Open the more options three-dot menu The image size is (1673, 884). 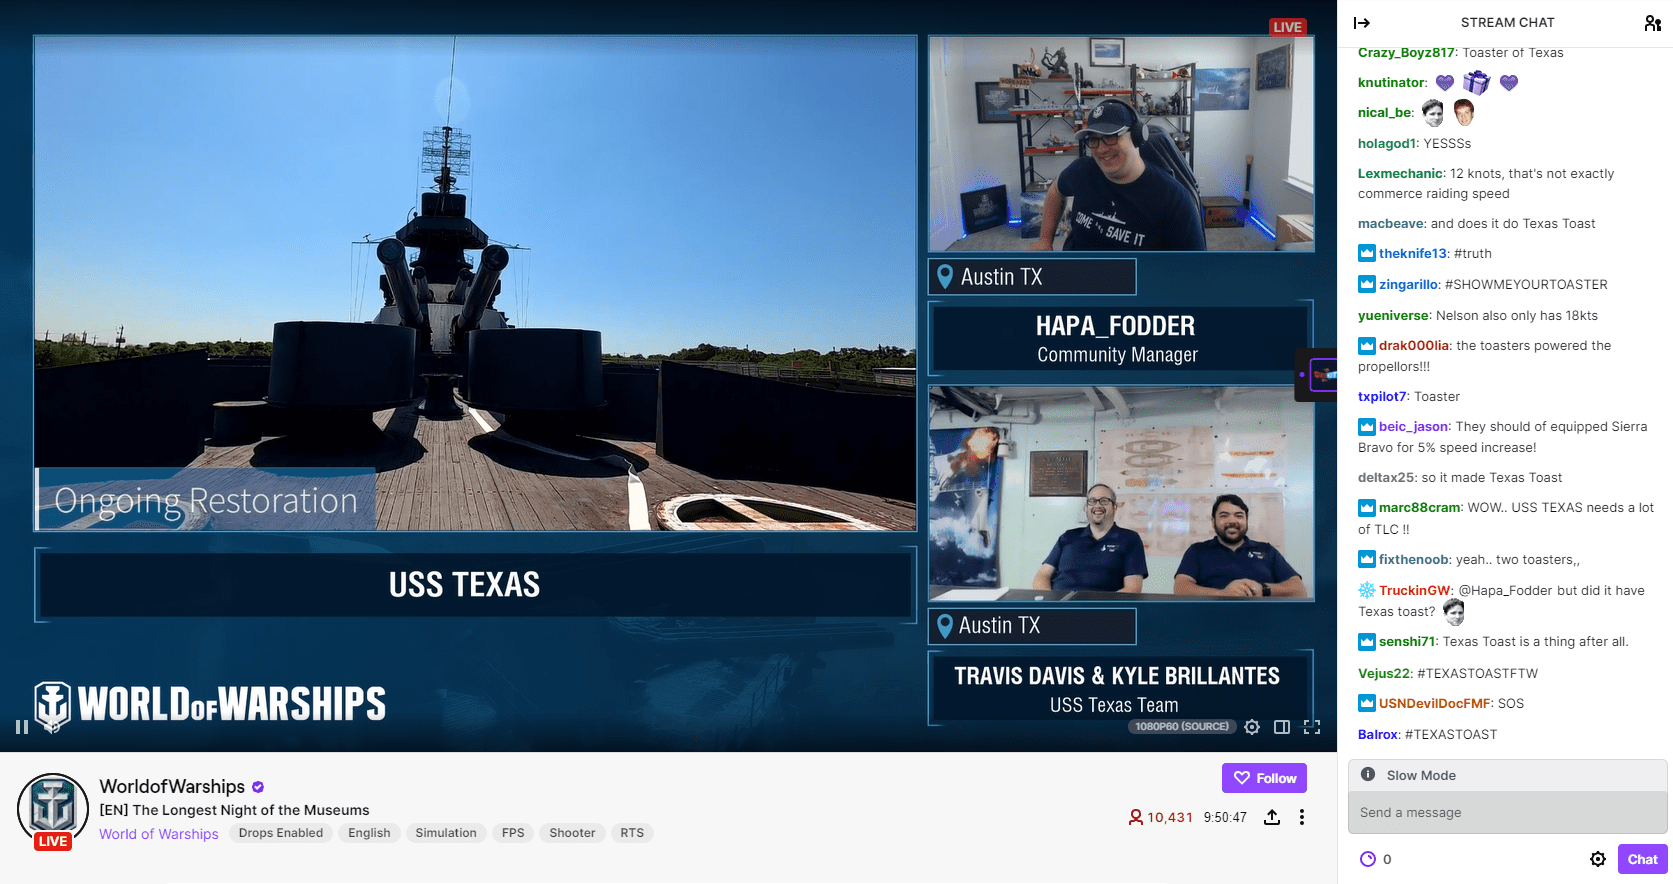(1301, 817)
